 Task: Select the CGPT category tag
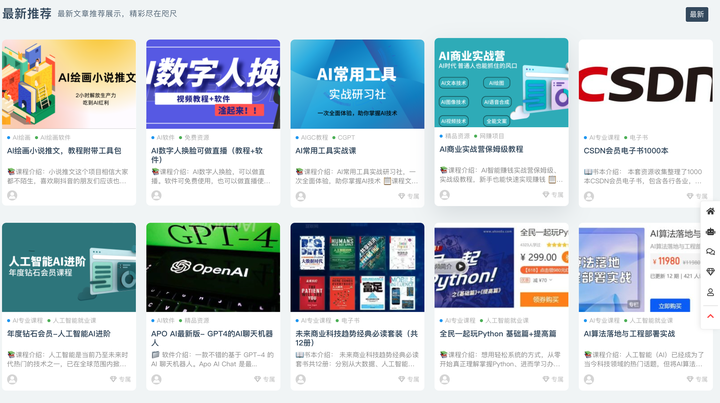tap(346, 137)
